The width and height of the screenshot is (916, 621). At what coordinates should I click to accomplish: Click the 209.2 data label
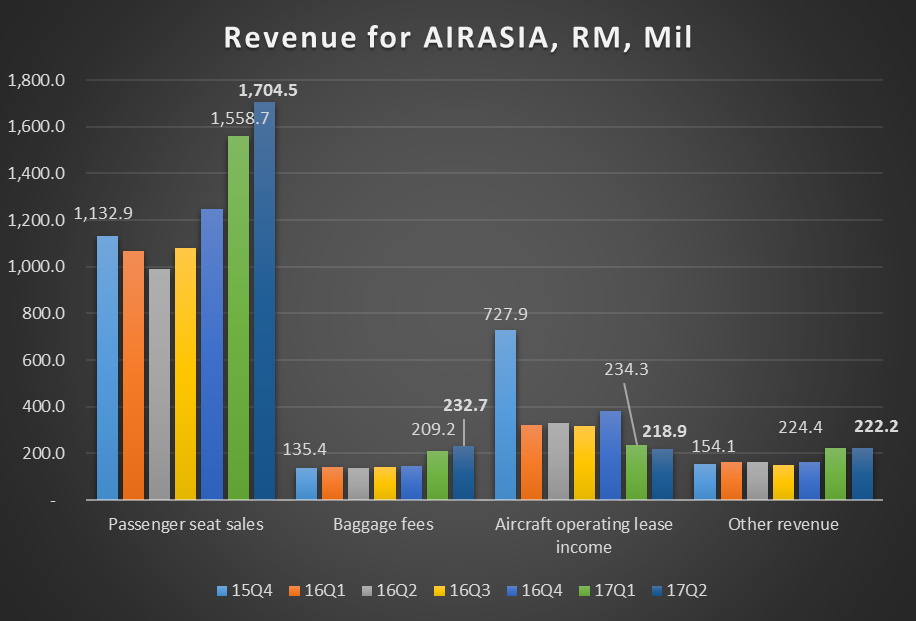(433, 429)
